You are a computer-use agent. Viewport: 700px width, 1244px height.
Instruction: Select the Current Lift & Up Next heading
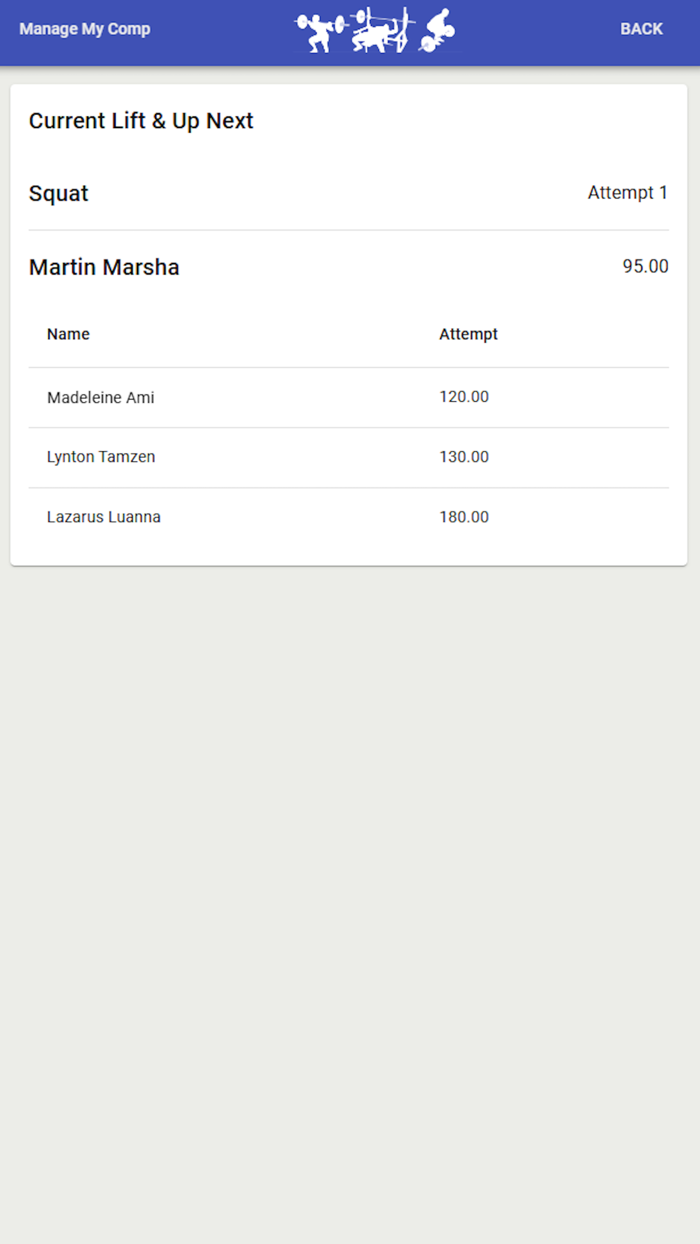click(141, 120)
